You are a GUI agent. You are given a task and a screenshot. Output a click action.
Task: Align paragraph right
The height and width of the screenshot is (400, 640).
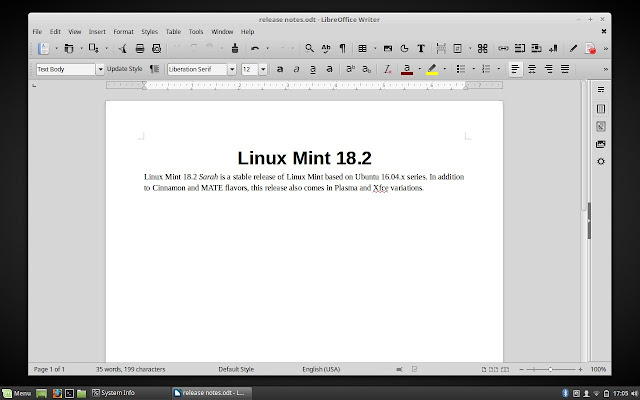point(549,69)
